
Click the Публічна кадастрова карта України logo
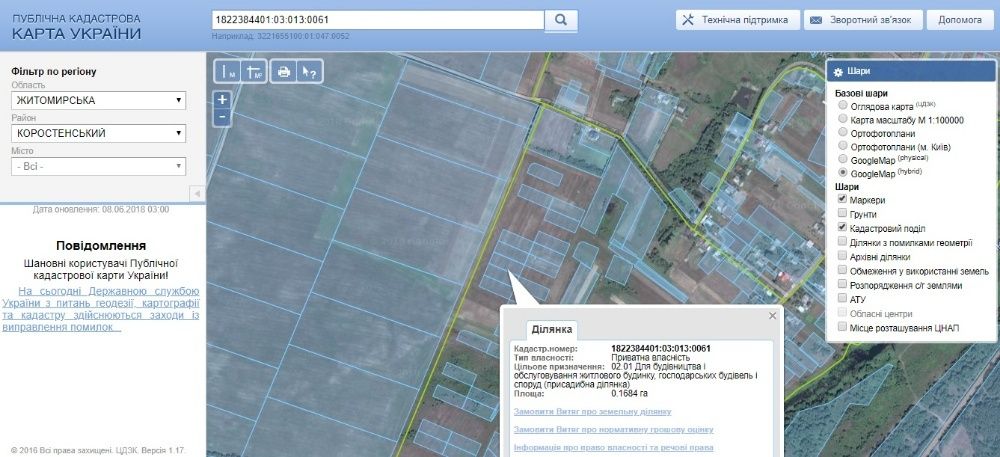click(x=77, y=27)
